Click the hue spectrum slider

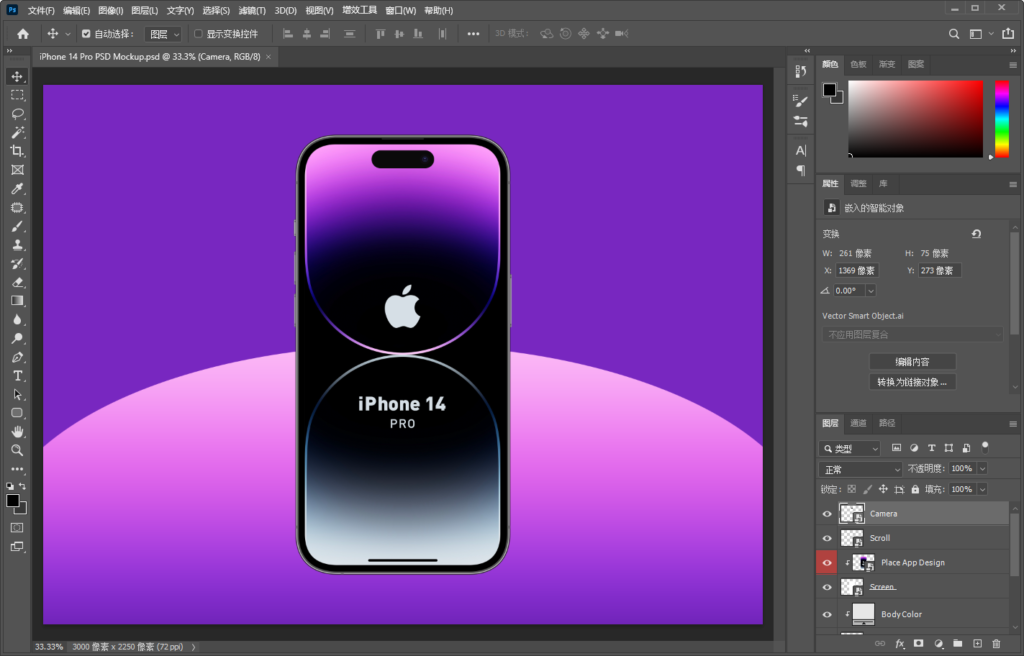tap(1002, 119)
